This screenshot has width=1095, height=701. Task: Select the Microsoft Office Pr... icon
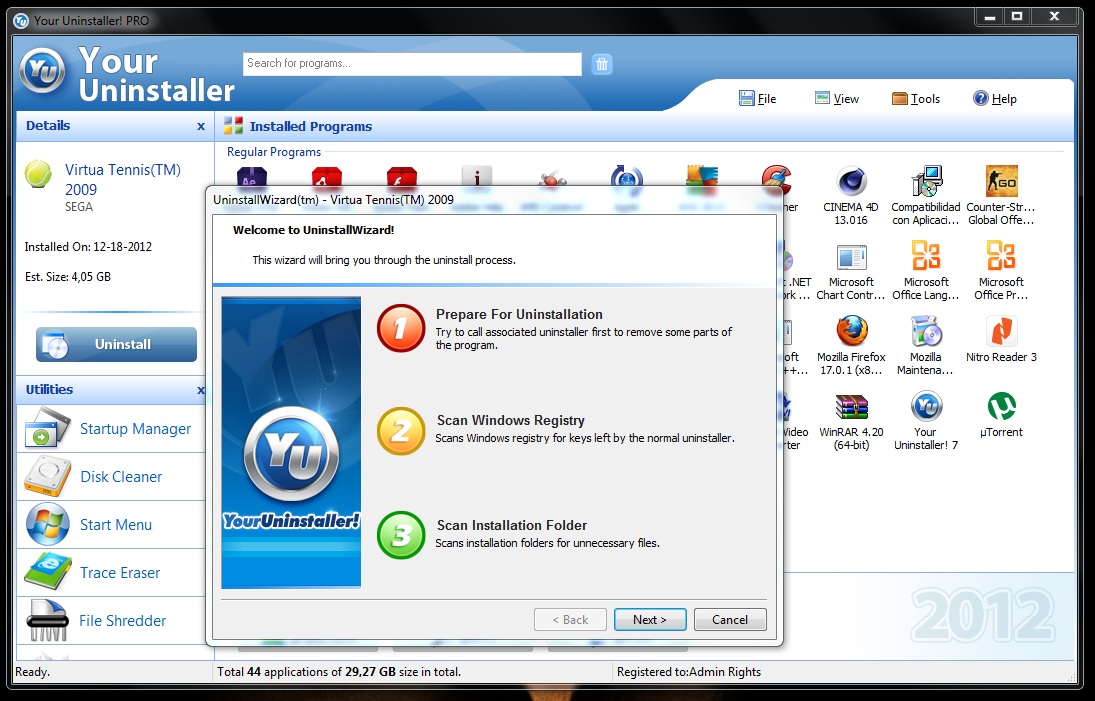[x=1001, y=256]
